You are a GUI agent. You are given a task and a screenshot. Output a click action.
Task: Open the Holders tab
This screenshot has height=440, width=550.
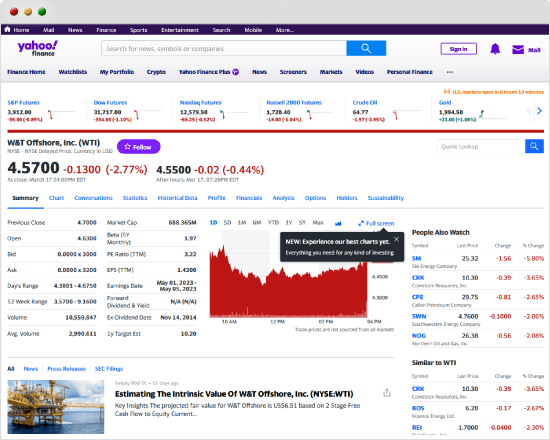(347, 198)
